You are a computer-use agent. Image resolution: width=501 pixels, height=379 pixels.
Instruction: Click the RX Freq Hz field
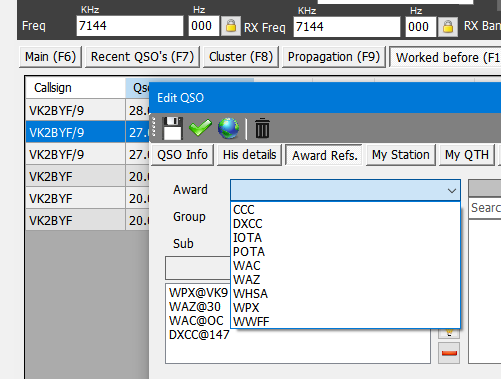[x=421, y=27]
